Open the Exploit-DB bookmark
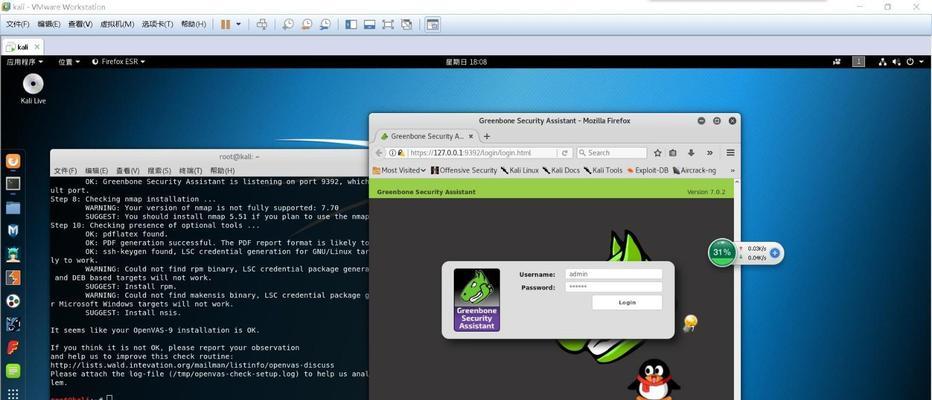 (647, 170)
